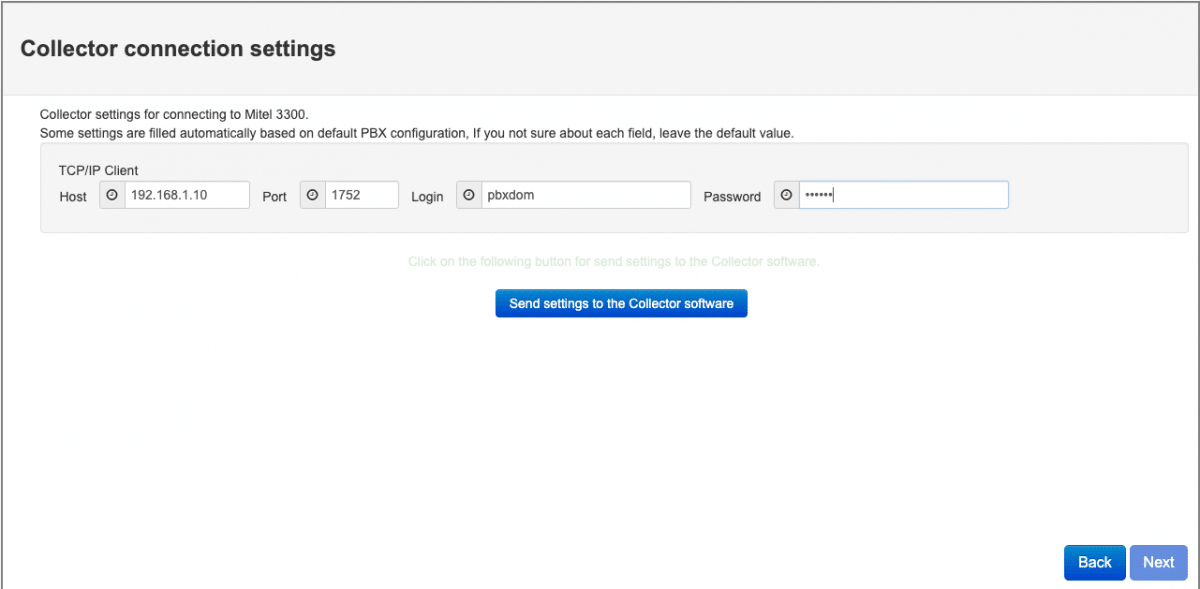Click the Port label text
Image resolution: width=1200 pixels, height=589 pixels.
275,197
